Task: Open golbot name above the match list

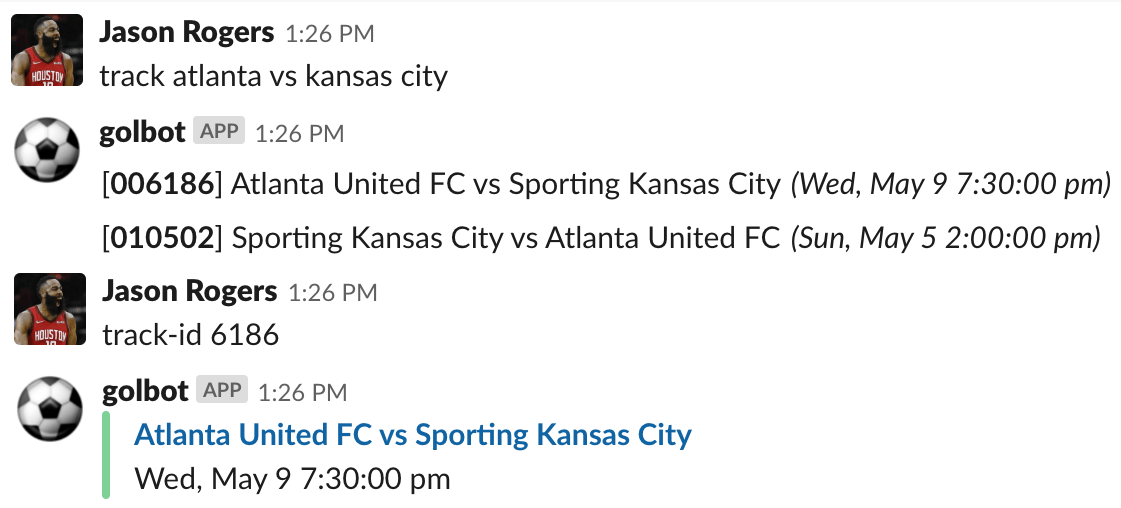Action: coord(142,132)
